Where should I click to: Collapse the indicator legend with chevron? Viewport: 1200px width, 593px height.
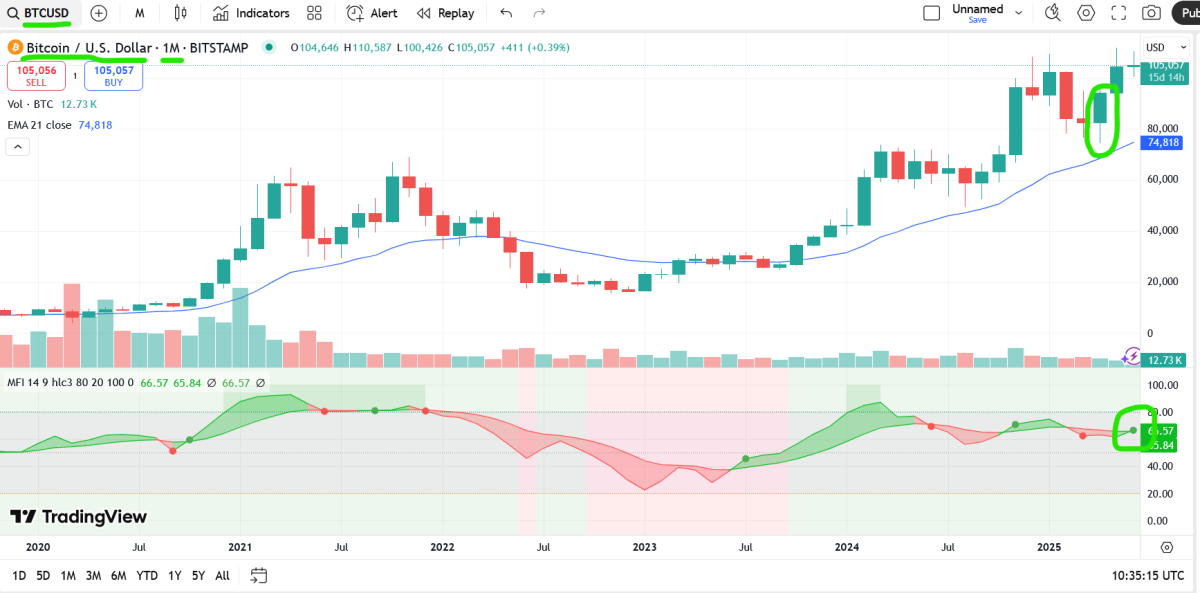[x=16, y=146]
